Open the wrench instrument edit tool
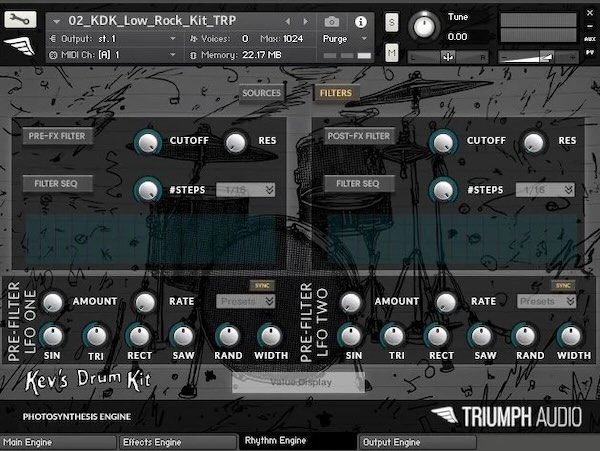The image size is (600, 451). pyautogui.click(x=20, y=19)
